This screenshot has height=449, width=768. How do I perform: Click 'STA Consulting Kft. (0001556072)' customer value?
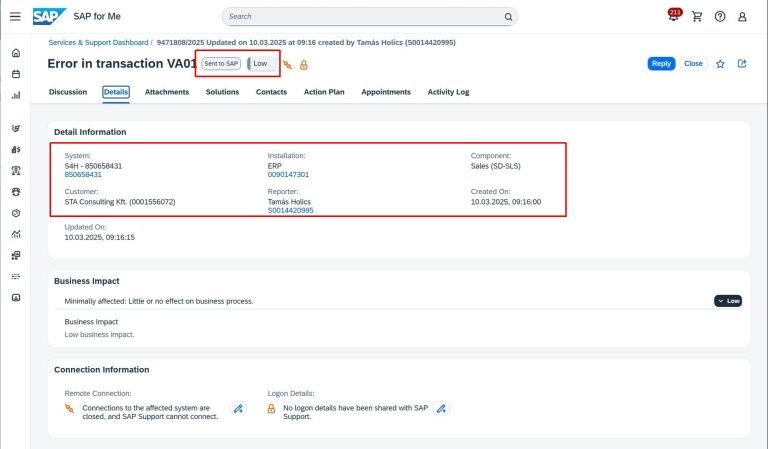[x=120, y=202]
